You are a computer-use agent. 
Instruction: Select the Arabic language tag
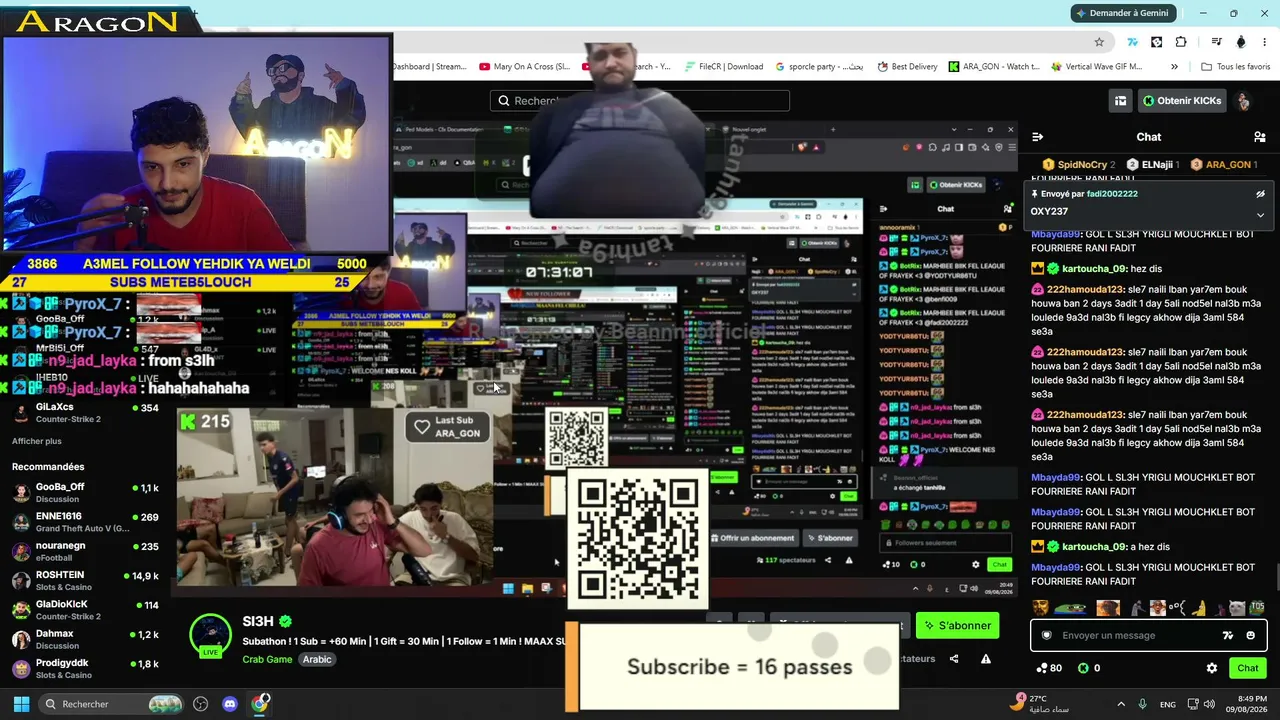tap(317, 660)
